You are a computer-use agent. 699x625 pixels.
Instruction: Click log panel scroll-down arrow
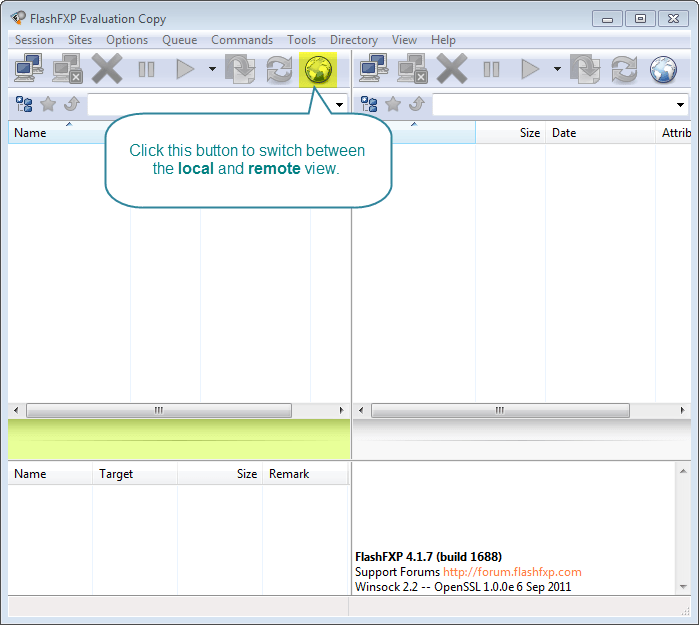tap(683, 587)
